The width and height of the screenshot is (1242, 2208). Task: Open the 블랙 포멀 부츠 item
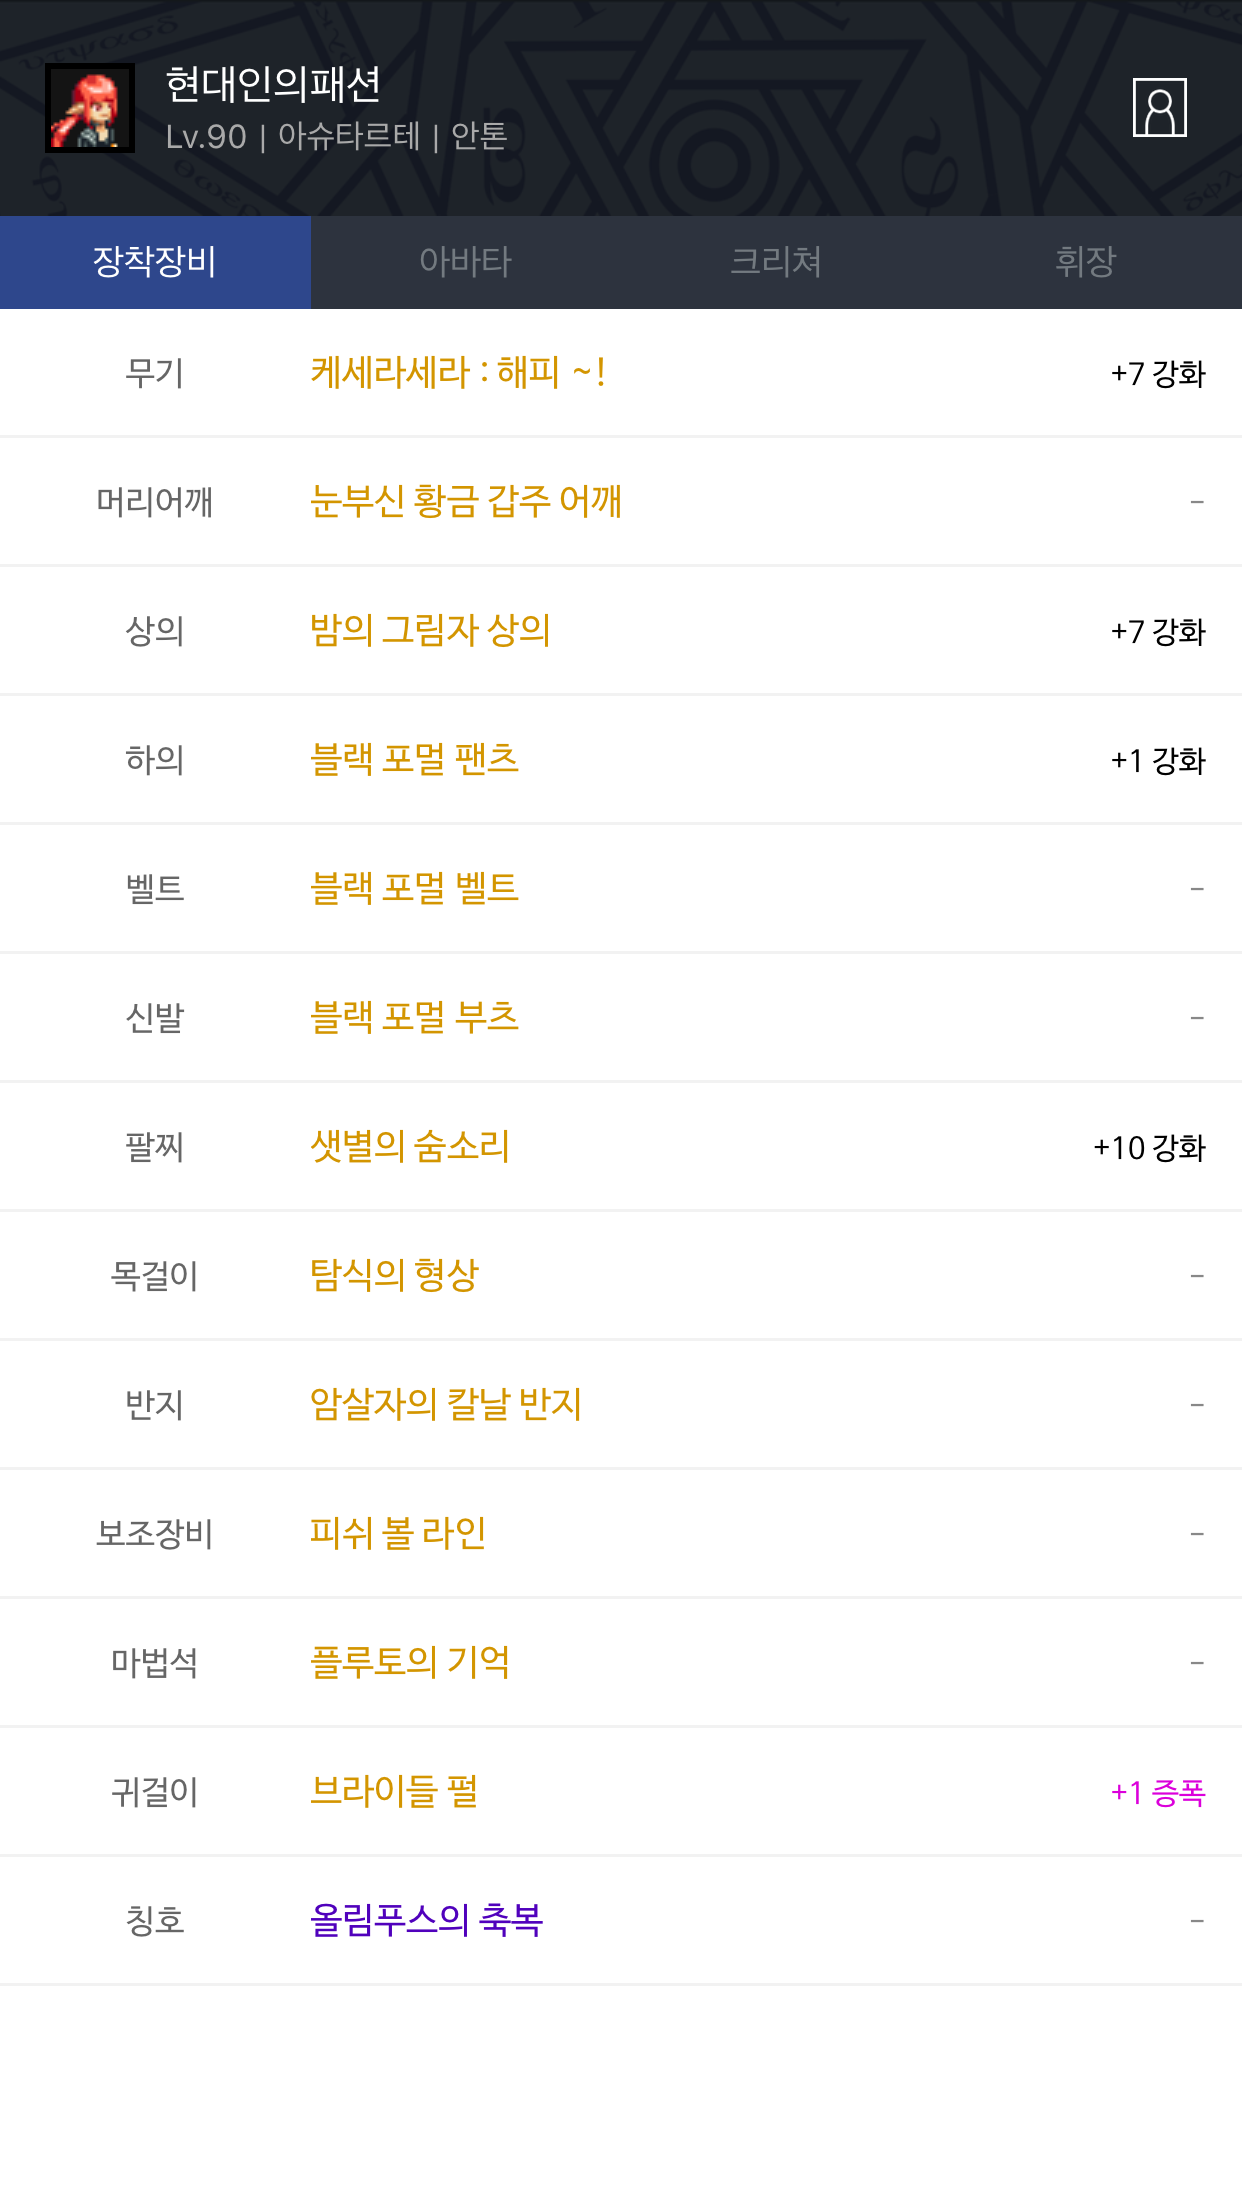(x=414, y=1017)
